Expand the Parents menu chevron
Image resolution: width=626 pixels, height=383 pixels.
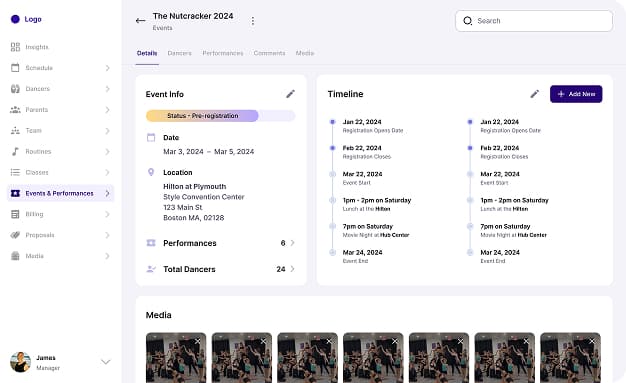[x=107, y=109]
